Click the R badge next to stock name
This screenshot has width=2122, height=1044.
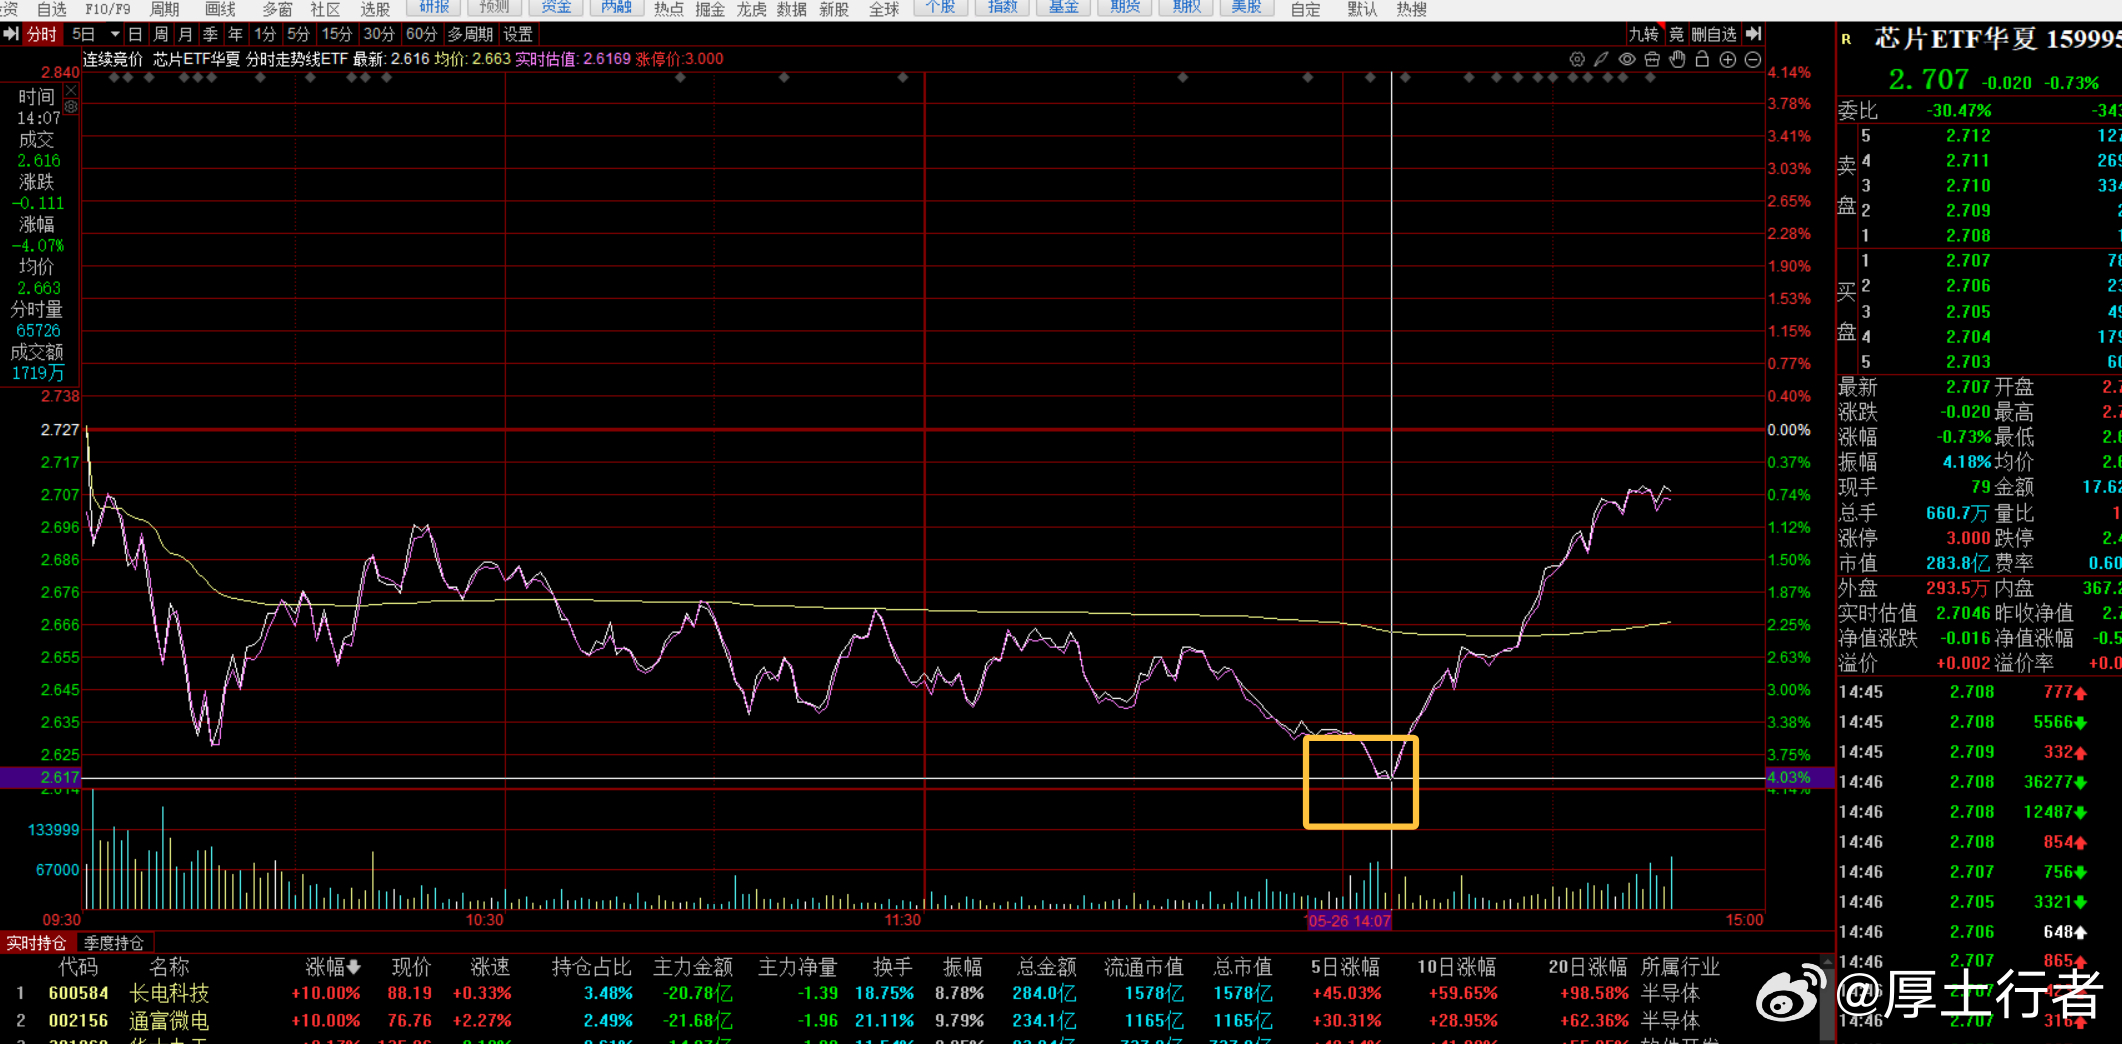pyautogui.click(x=1846, y=39)
